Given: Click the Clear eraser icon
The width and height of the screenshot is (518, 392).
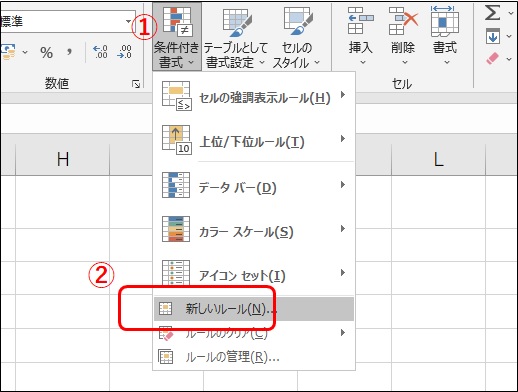Looking at the screenshot, I should tap(492, 59).
